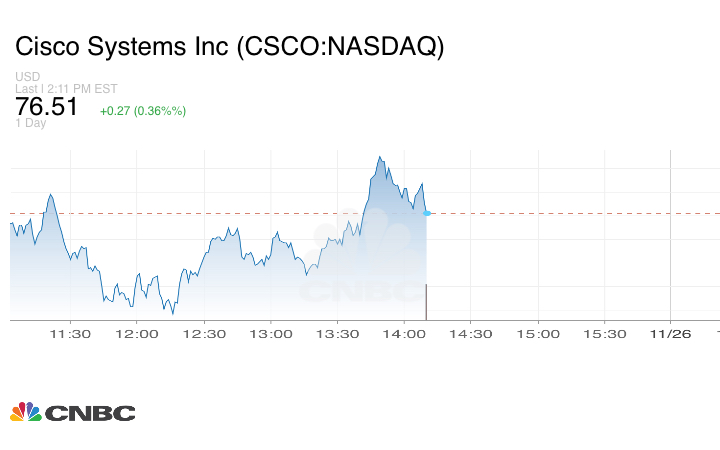
Task: Click the blue current-price dot marker
Action: [427, 213]
